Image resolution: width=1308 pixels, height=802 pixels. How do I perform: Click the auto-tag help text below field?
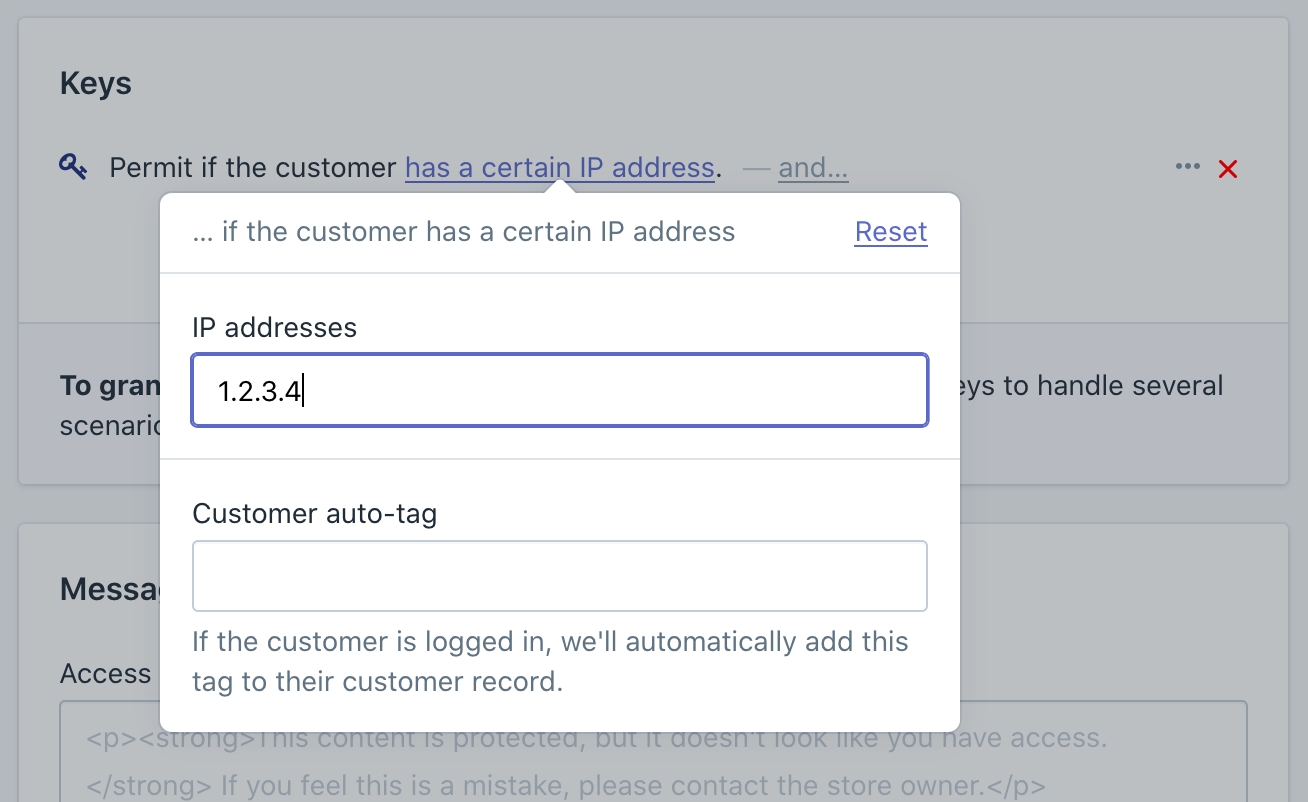(550, 661)
